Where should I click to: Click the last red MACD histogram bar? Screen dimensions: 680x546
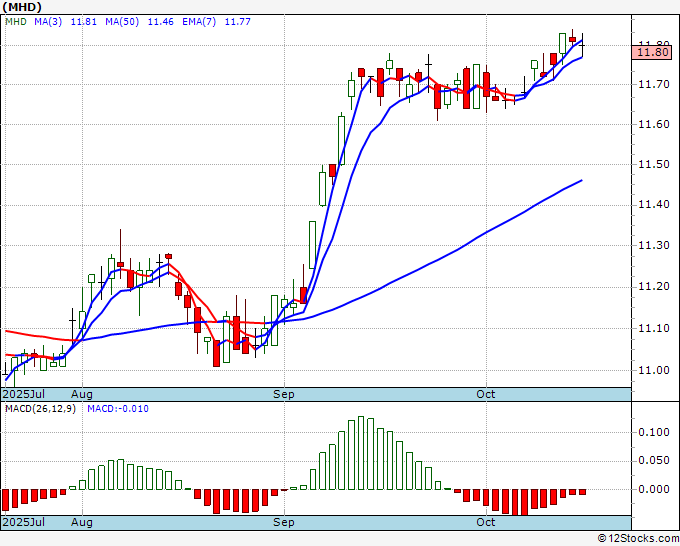[582, 492]
